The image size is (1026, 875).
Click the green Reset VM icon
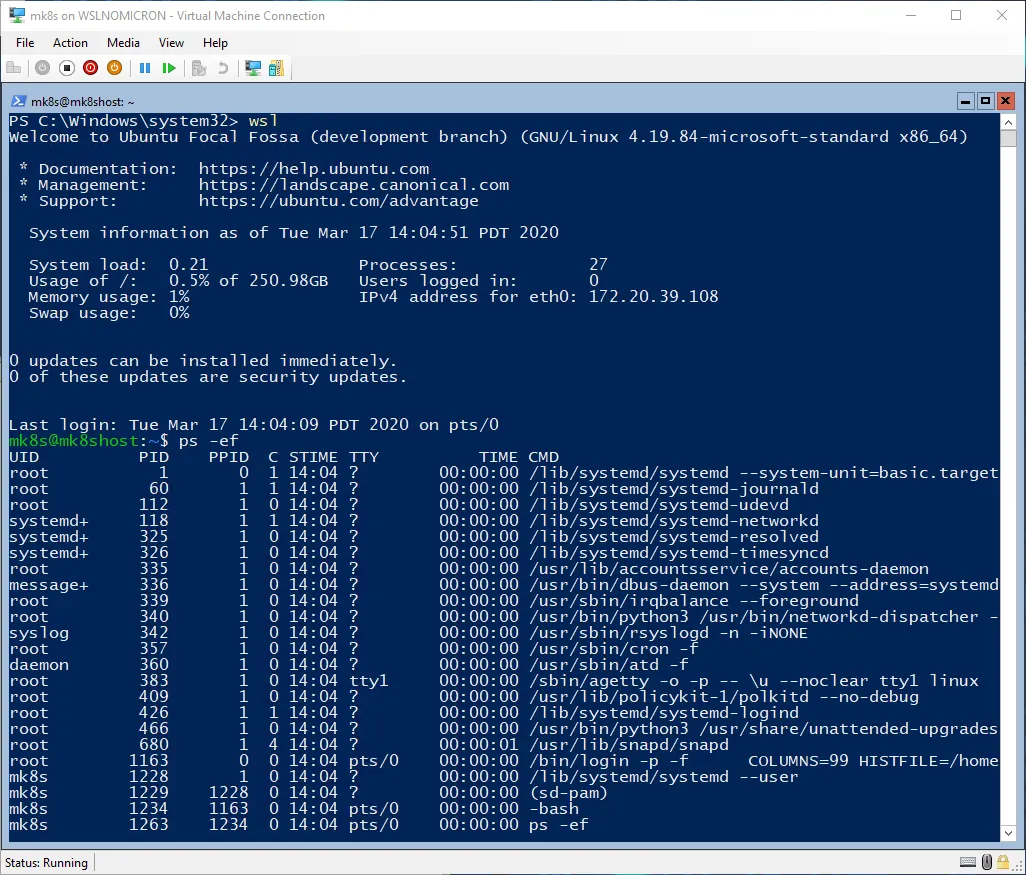point(169,68)
